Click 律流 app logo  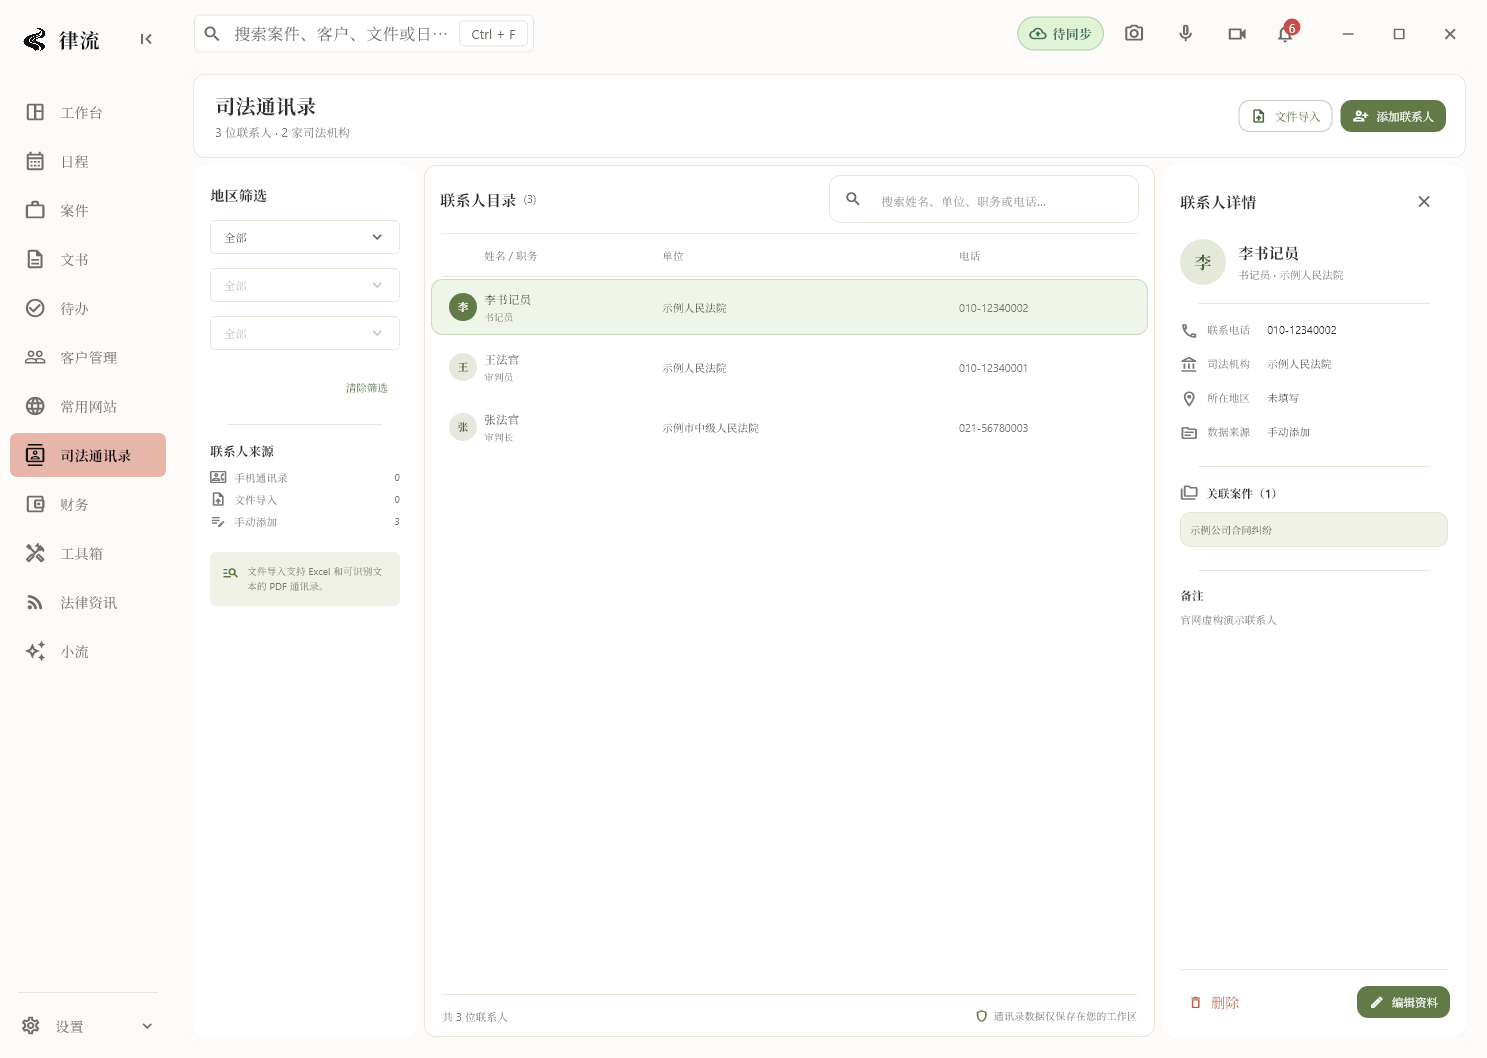[62, 39]
